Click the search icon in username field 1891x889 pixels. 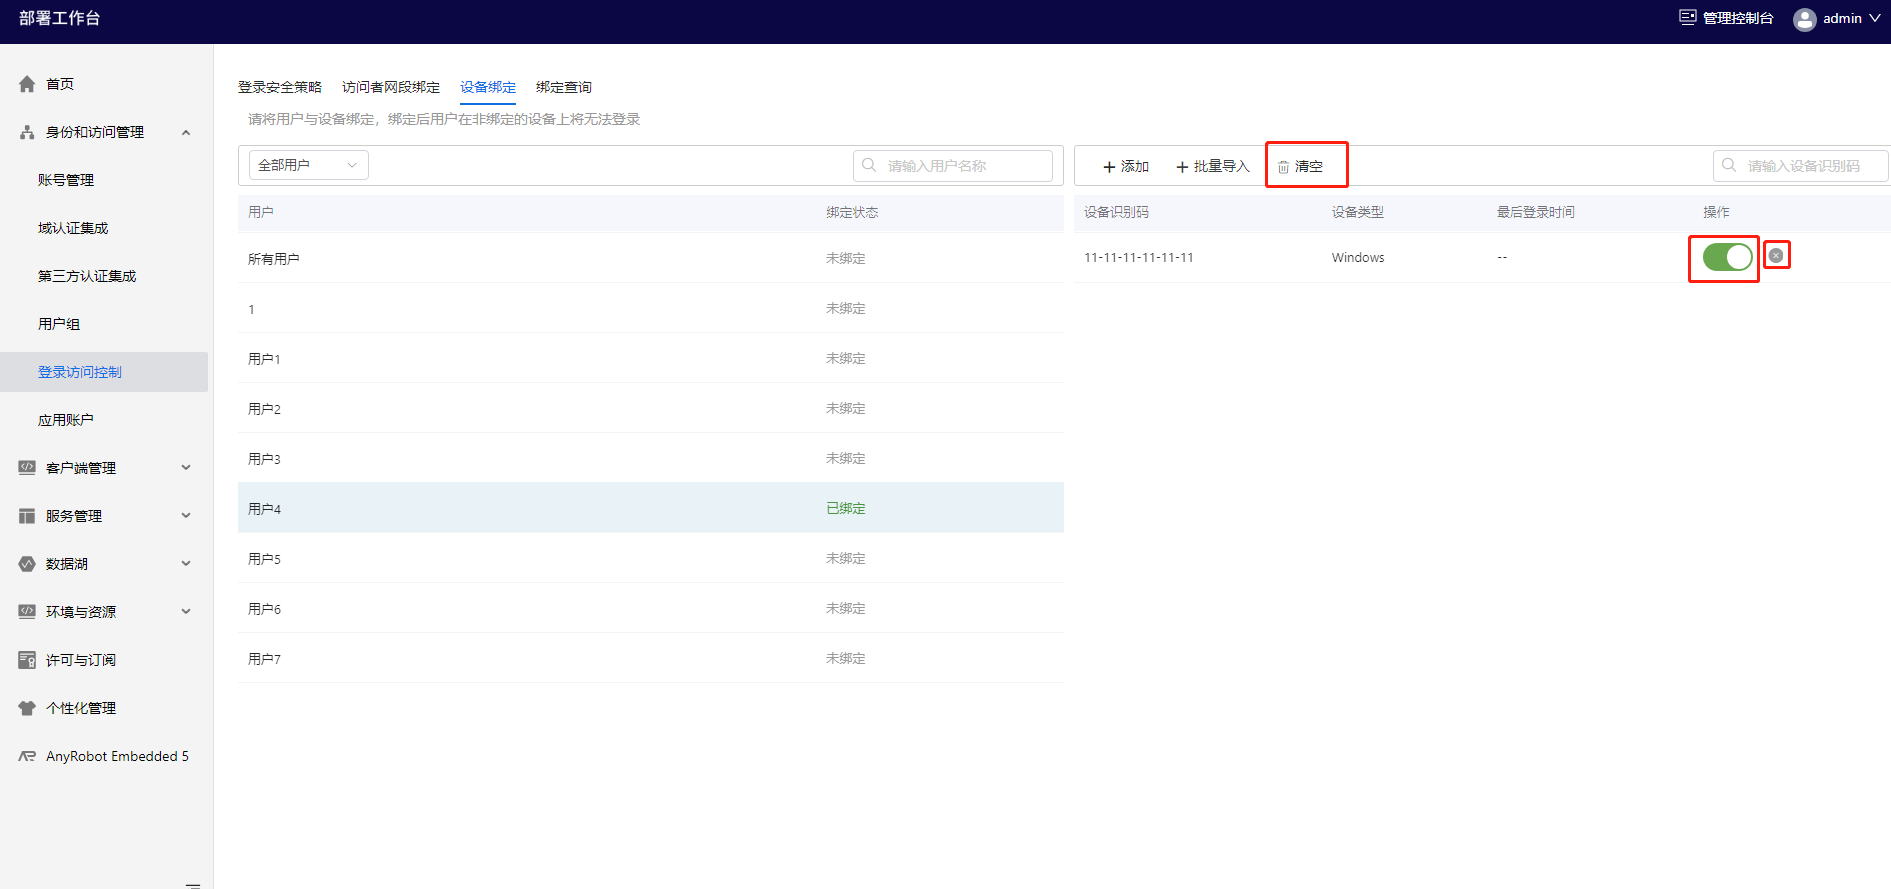pyautogui.click(x=869, y=165)
